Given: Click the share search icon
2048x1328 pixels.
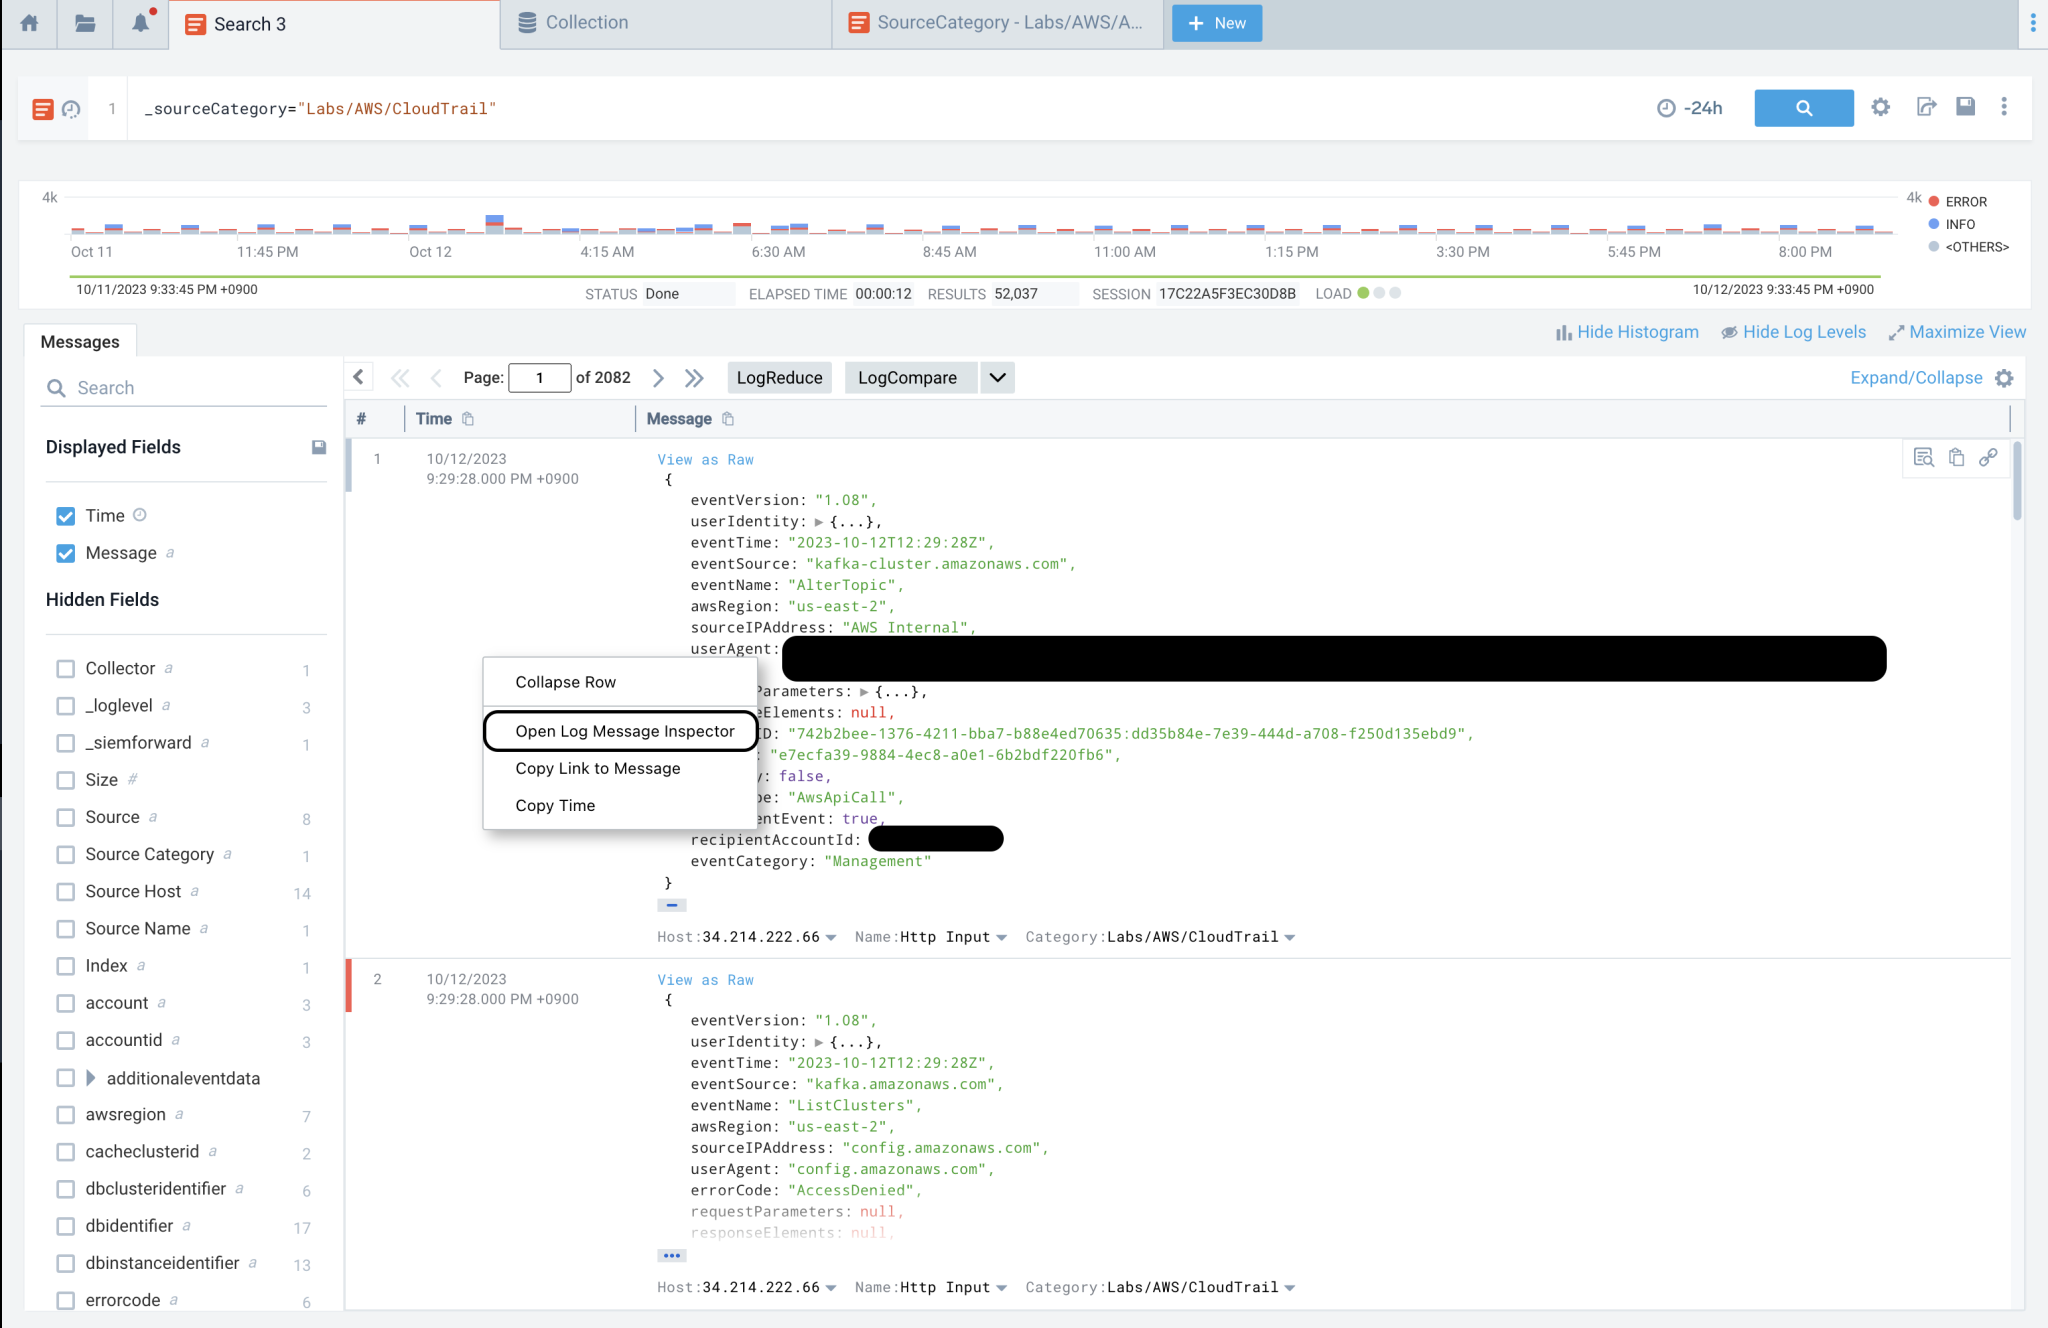Looking at the screenshot, I should click(x=1925, y=107).
